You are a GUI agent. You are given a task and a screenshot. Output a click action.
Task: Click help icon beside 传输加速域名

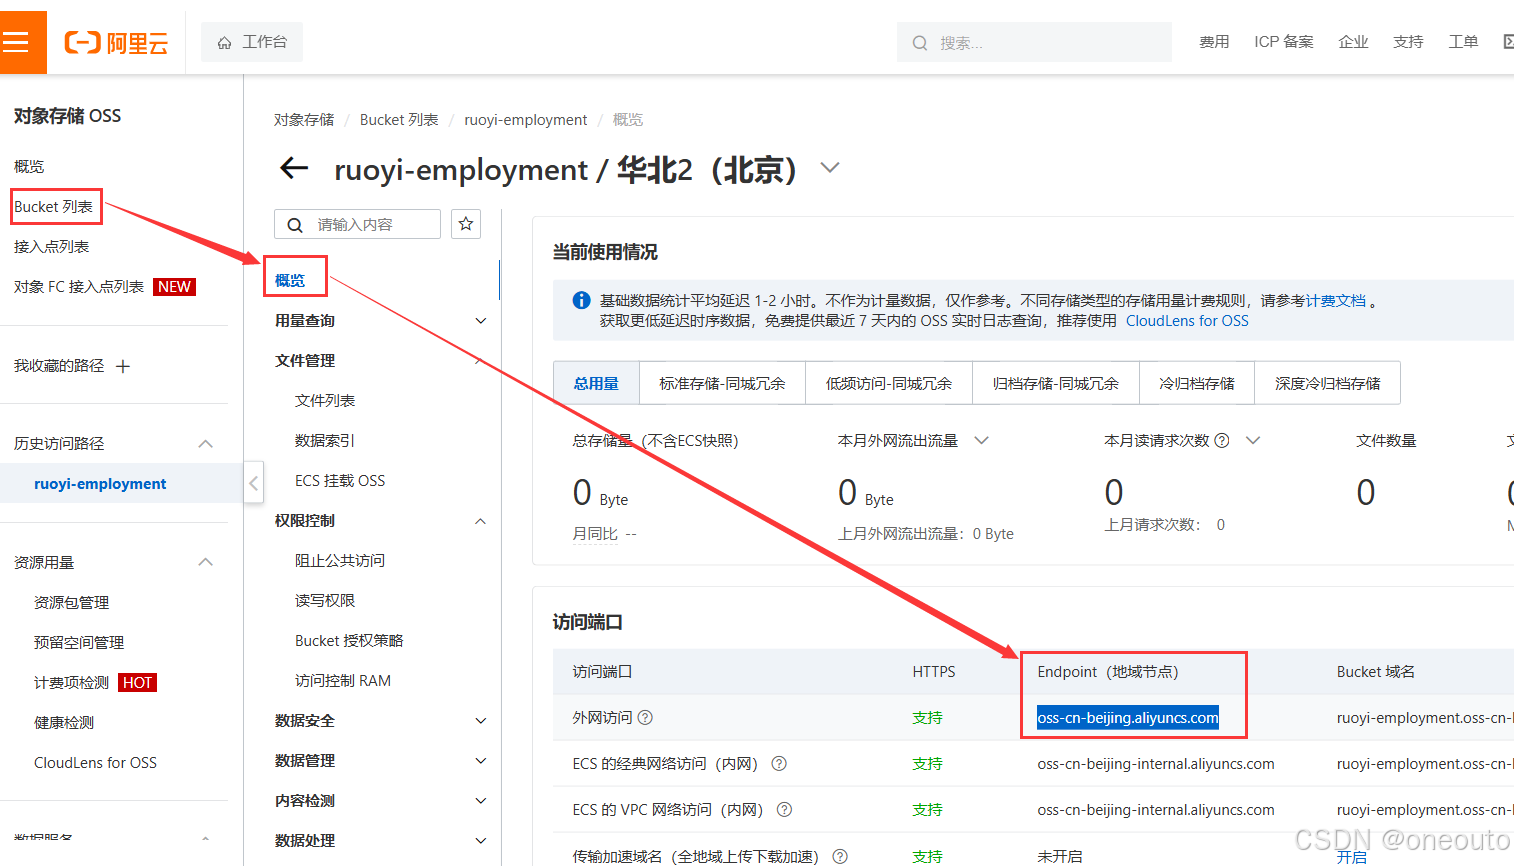pyautogui.click(x=840, y=856)
